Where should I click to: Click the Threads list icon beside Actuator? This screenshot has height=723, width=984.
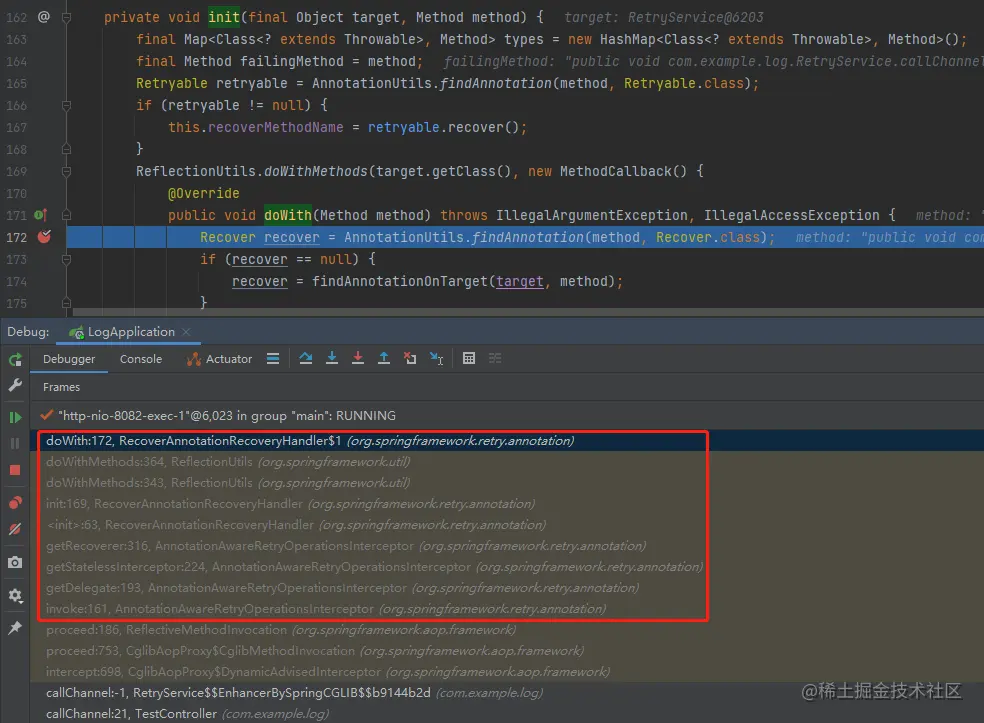pyautogui.click(x=273, y=358)
